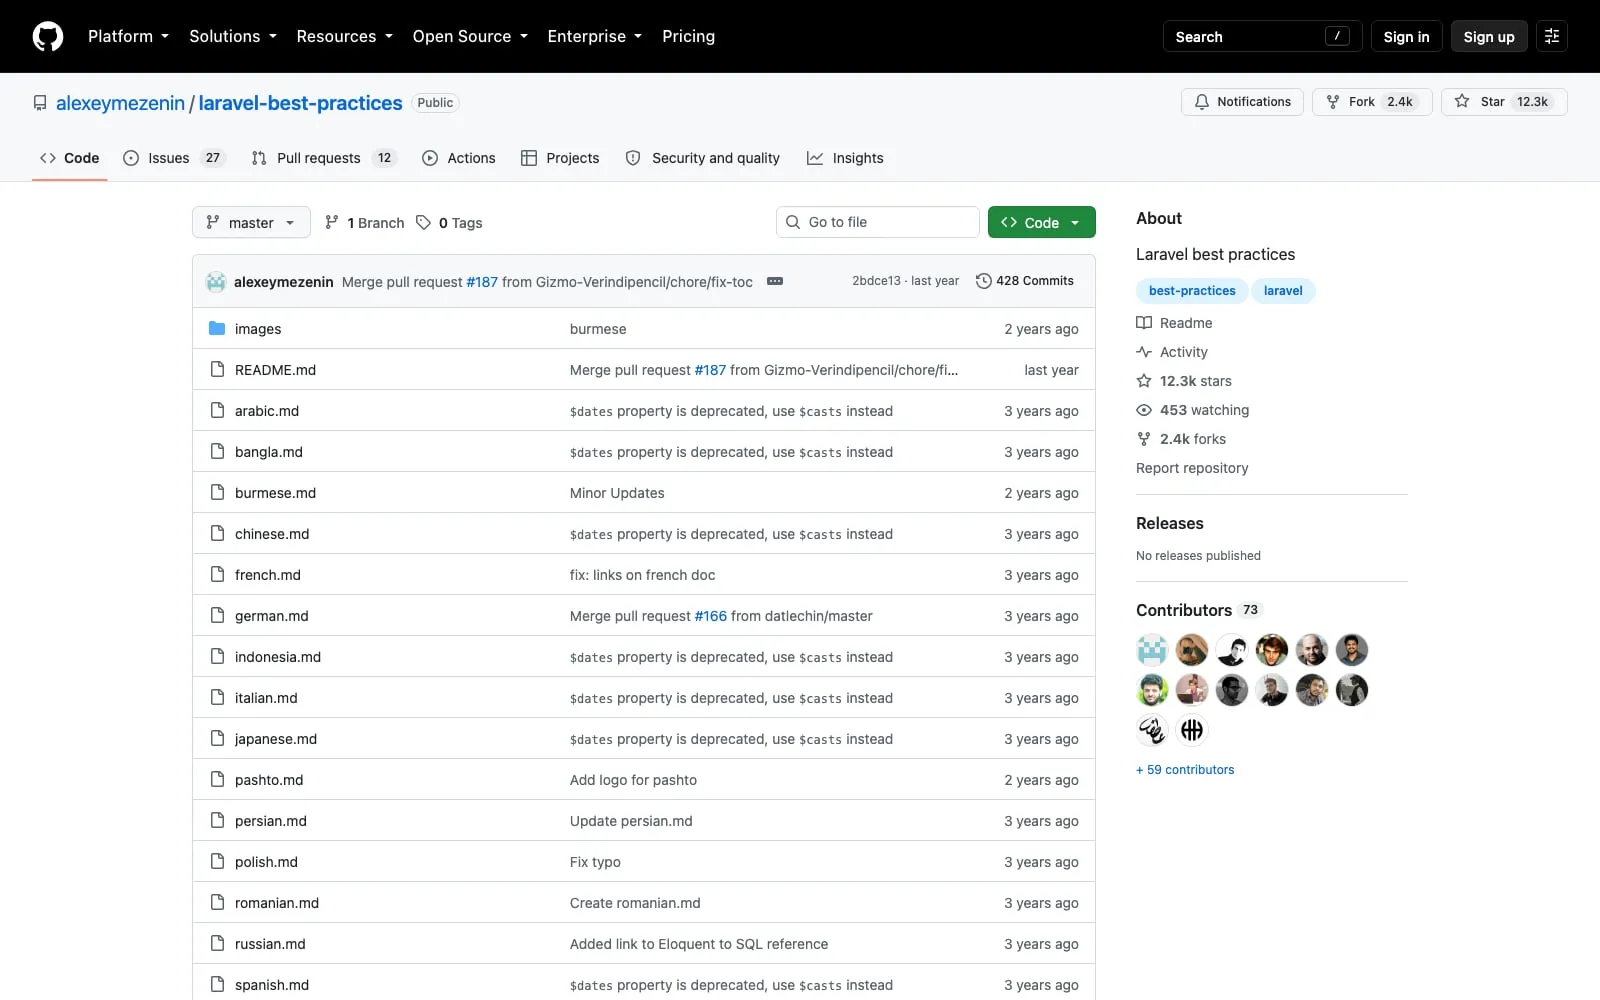Expand the Enterprise menu
1600x1000 pixels.
[594, 36]
